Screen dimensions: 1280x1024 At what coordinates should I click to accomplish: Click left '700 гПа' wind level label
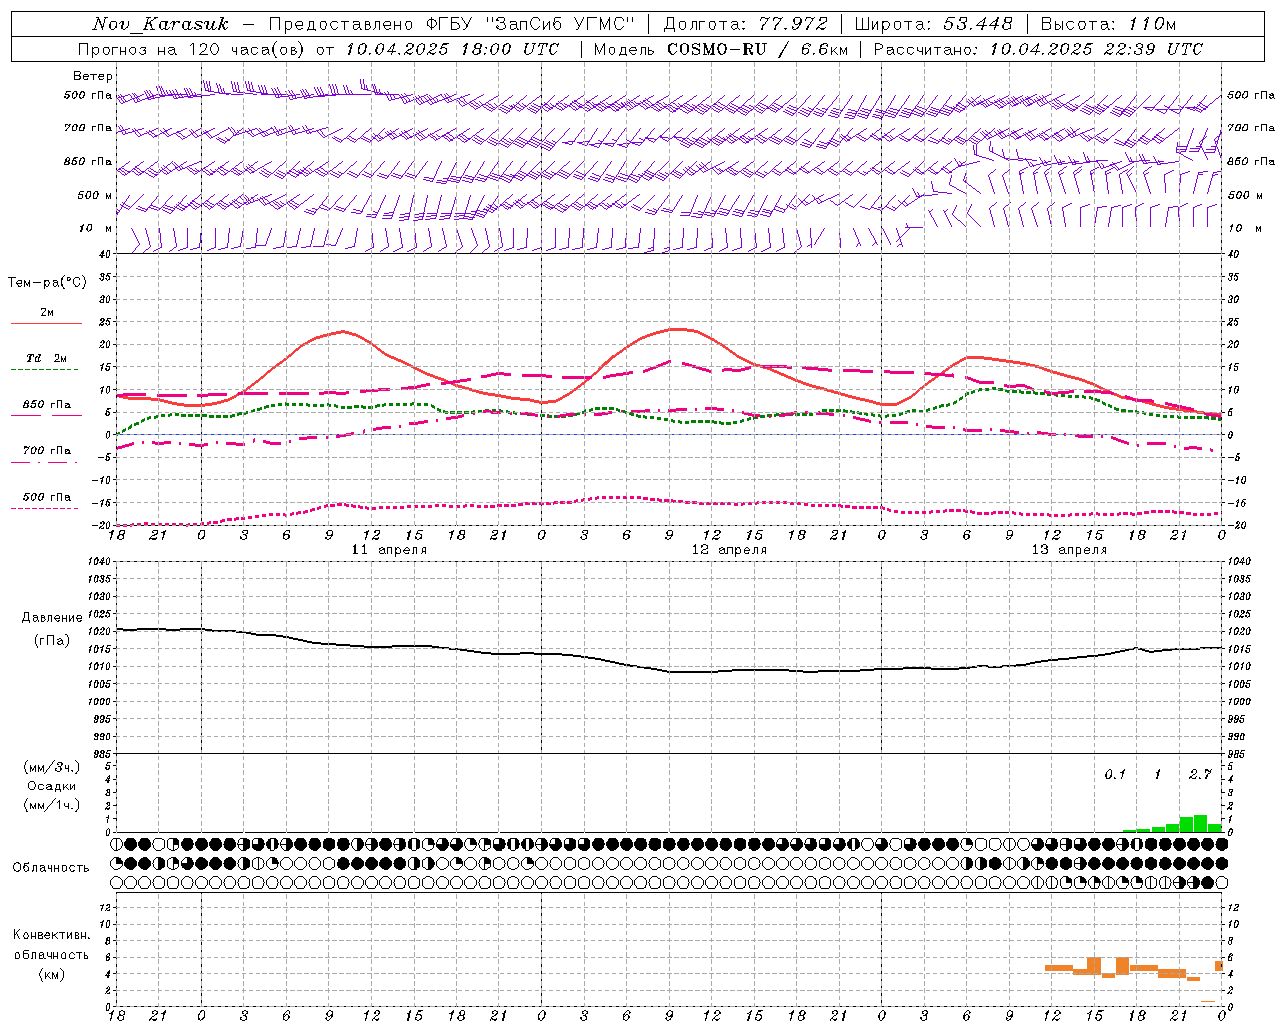click(x=88, y=128)
